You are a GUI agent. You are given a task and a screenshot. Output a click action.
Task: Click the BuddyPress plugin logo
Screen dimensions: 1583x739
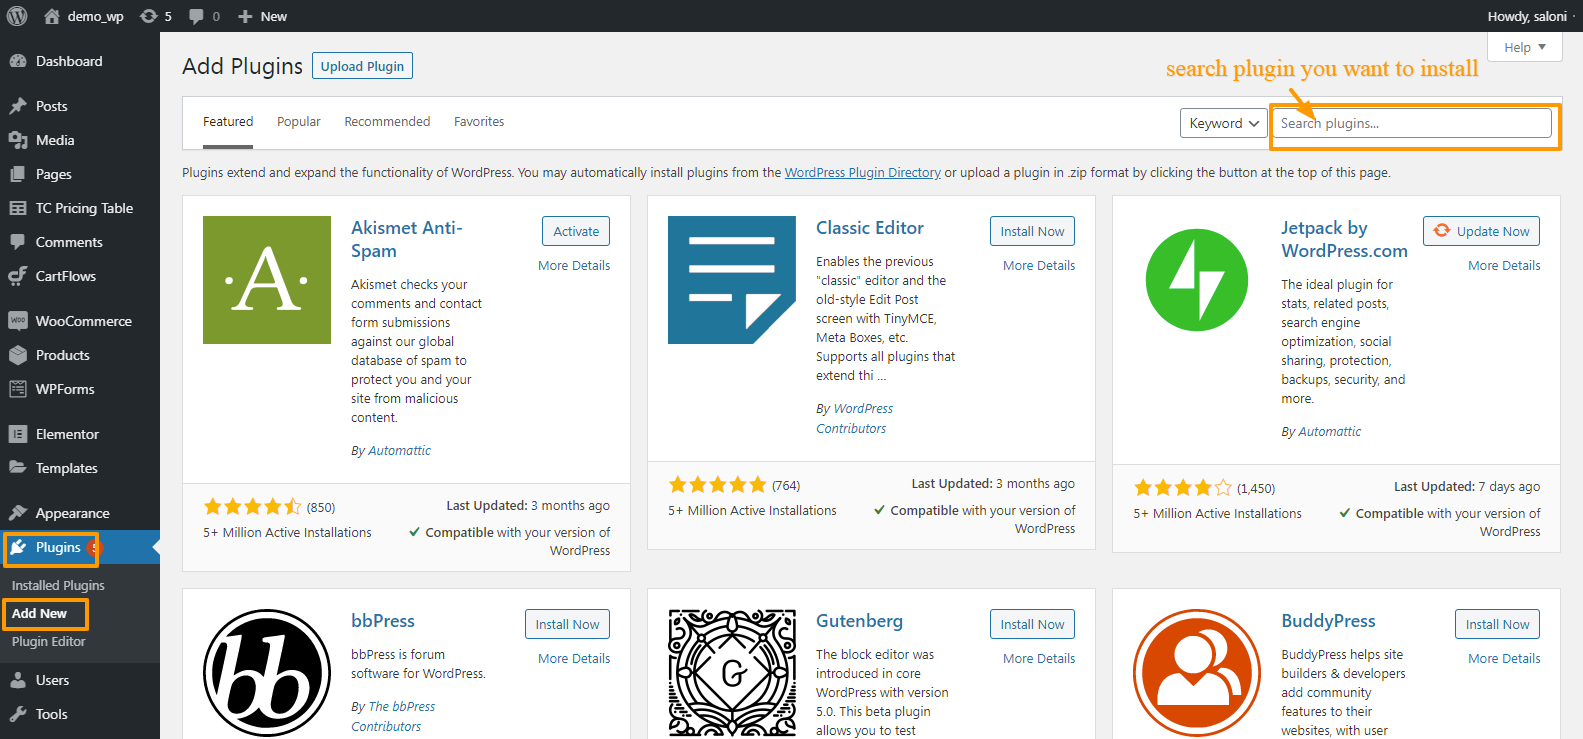tap(1197, 673)
